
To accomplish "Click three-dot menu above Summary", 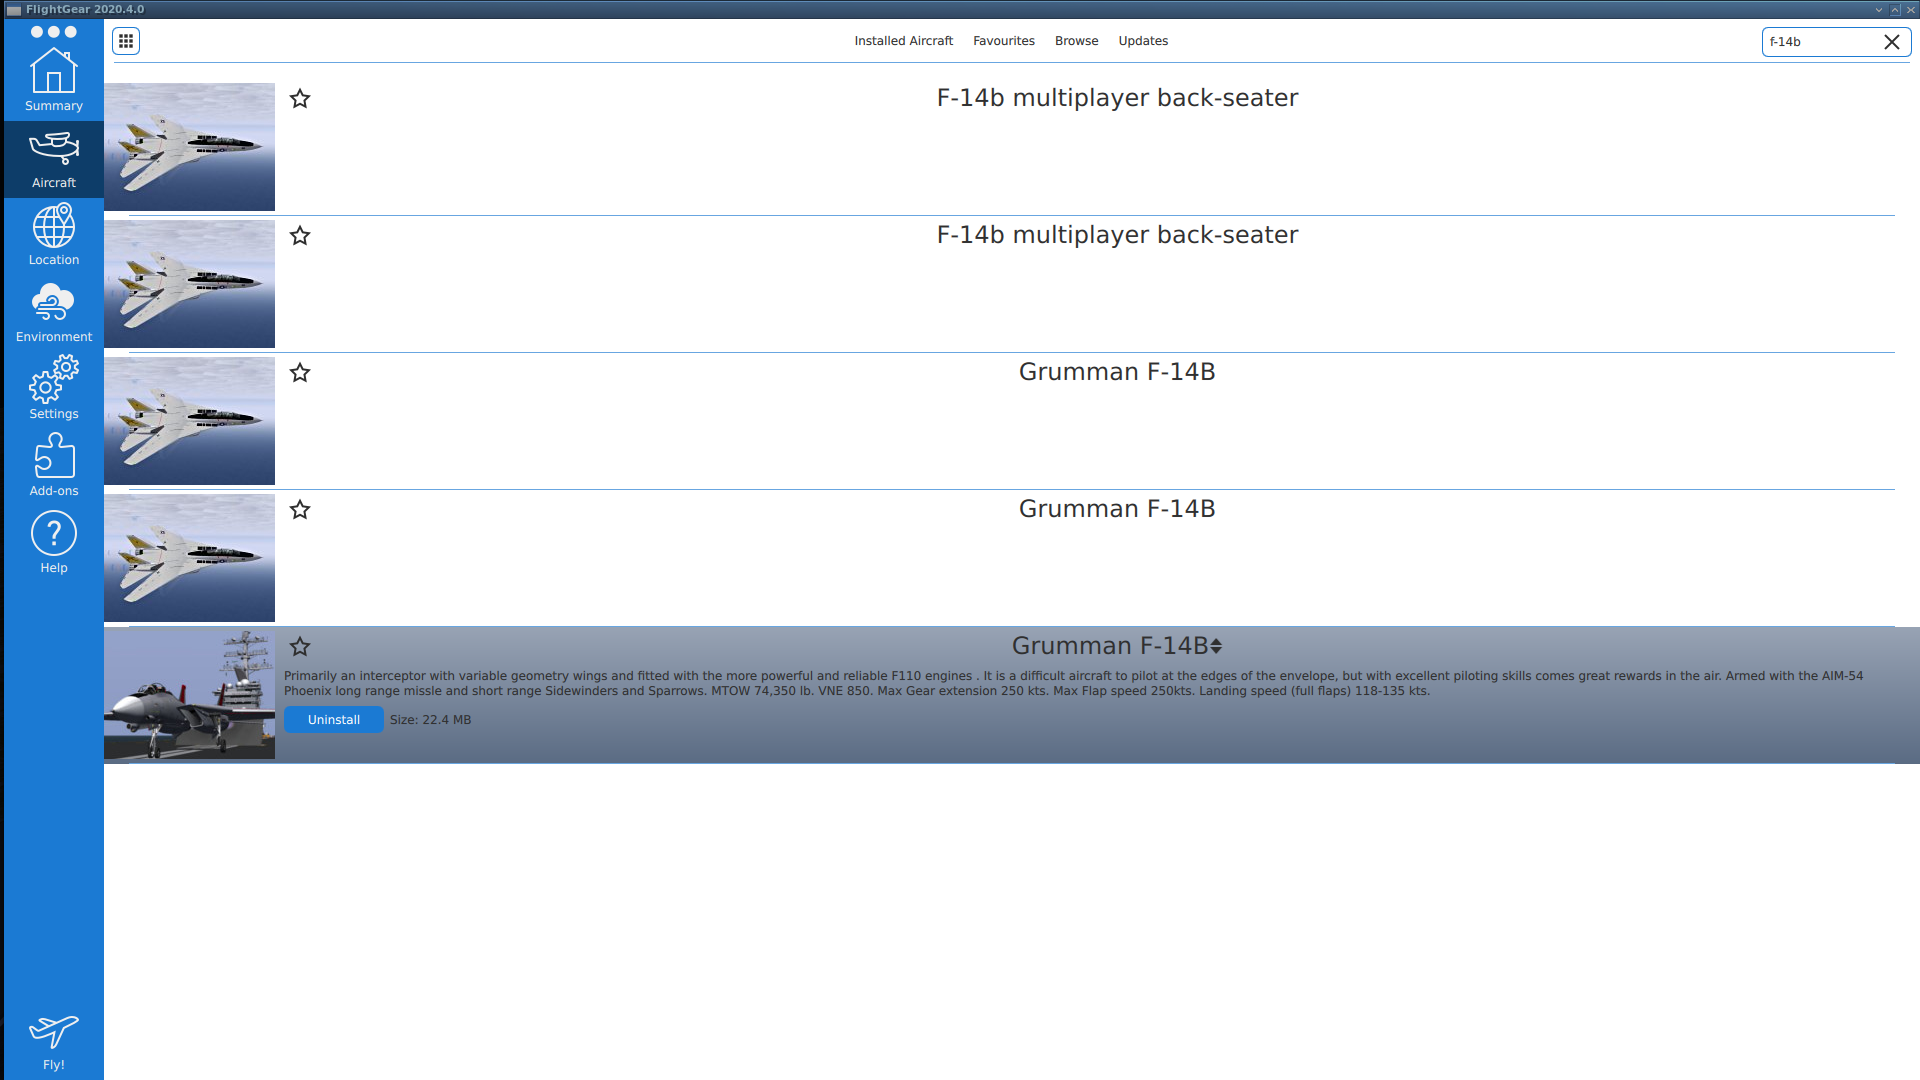I will pyautogui.click(x=54, y=32).
